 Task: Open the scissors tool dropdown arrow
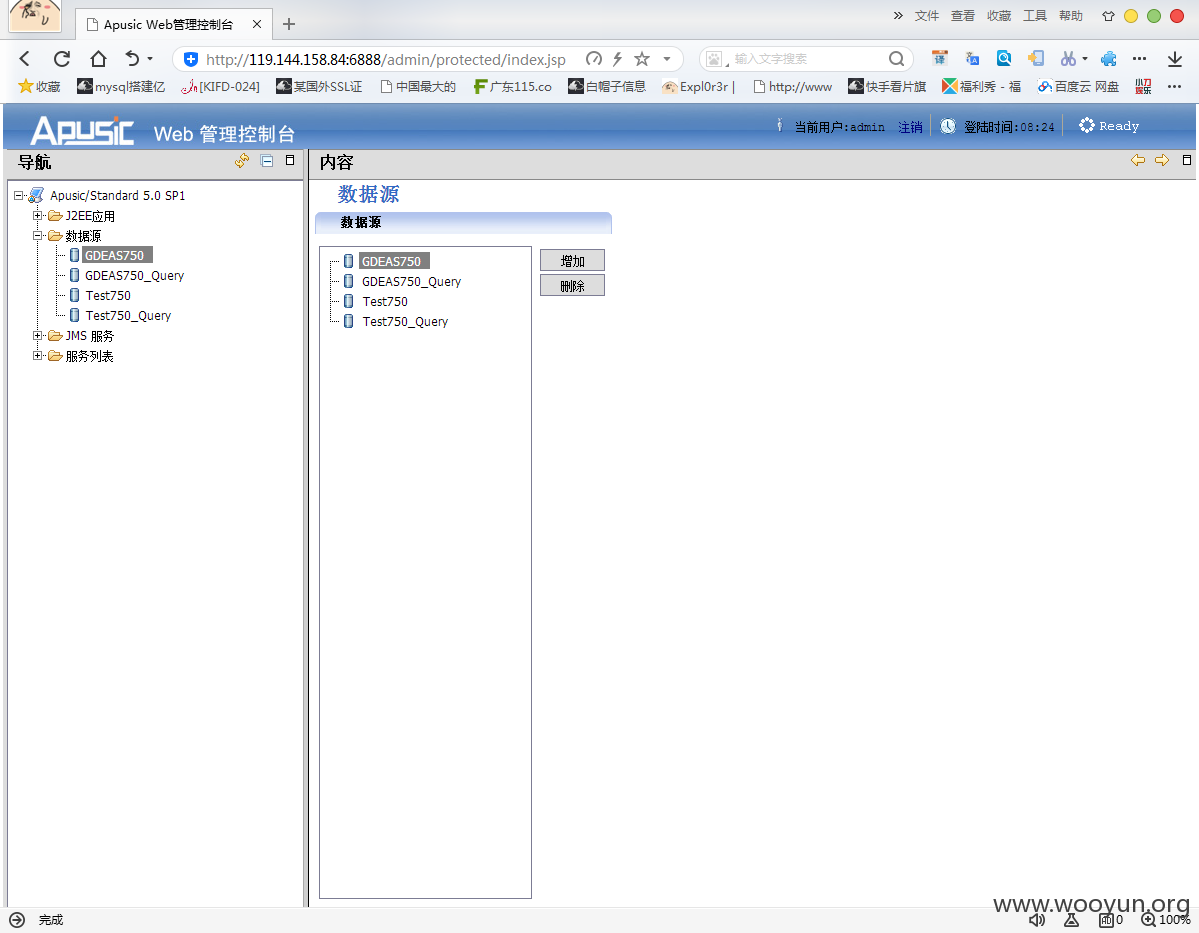(1084, 59)
